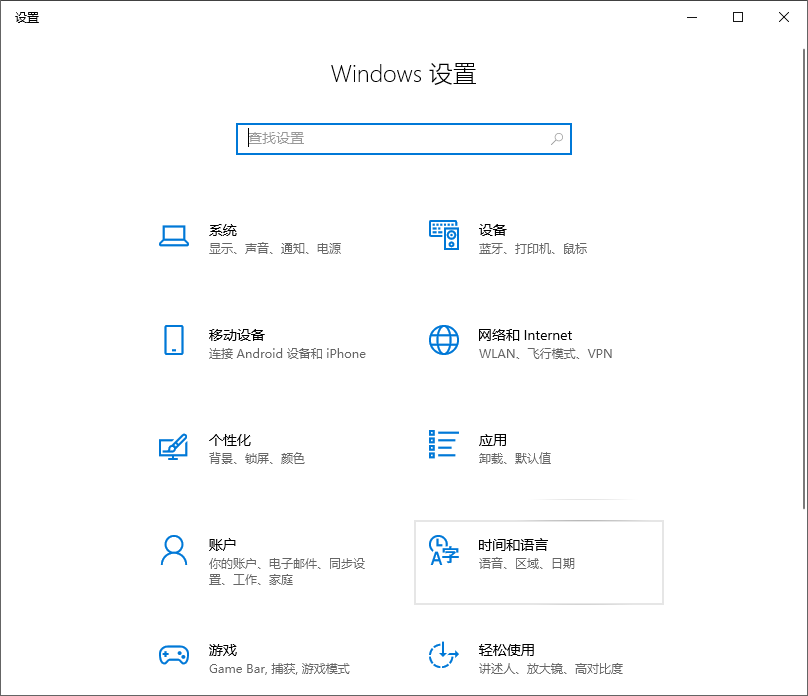Click the globe icon for Network and Internet
The width and height of the screenshot is (808, 696).
[x=444, y=340]
